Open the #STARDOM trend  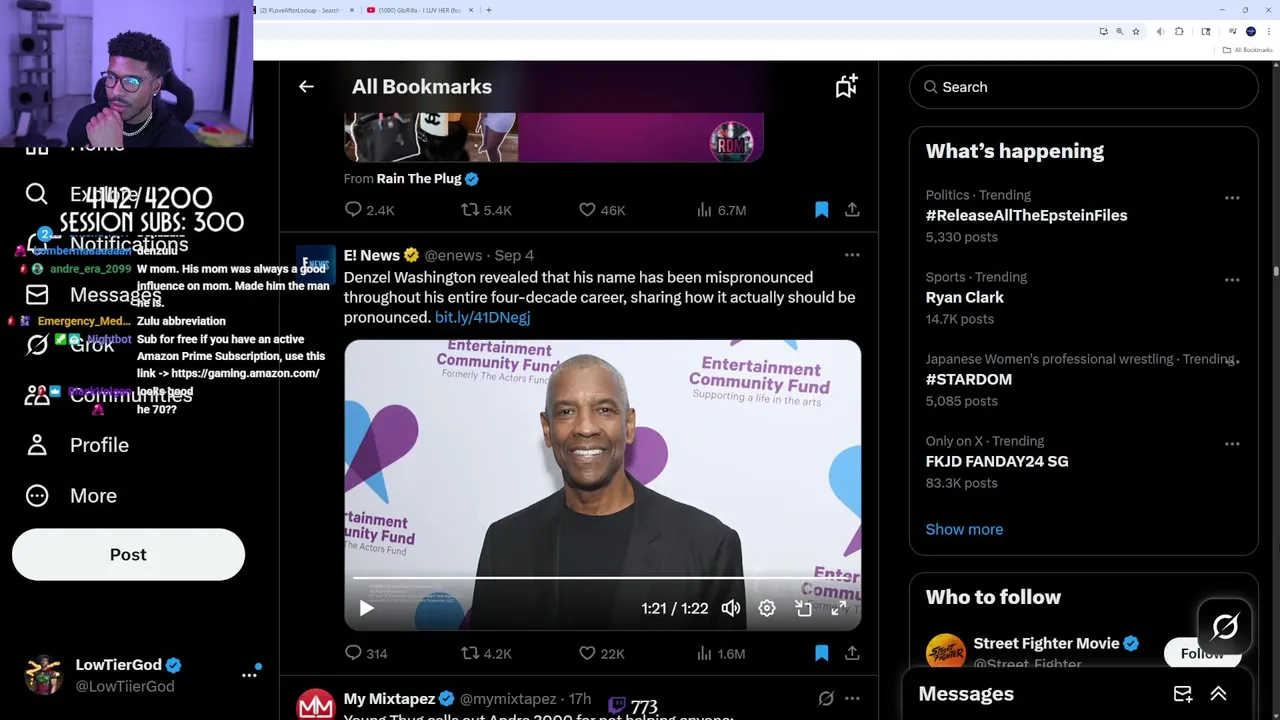point(969,379)
